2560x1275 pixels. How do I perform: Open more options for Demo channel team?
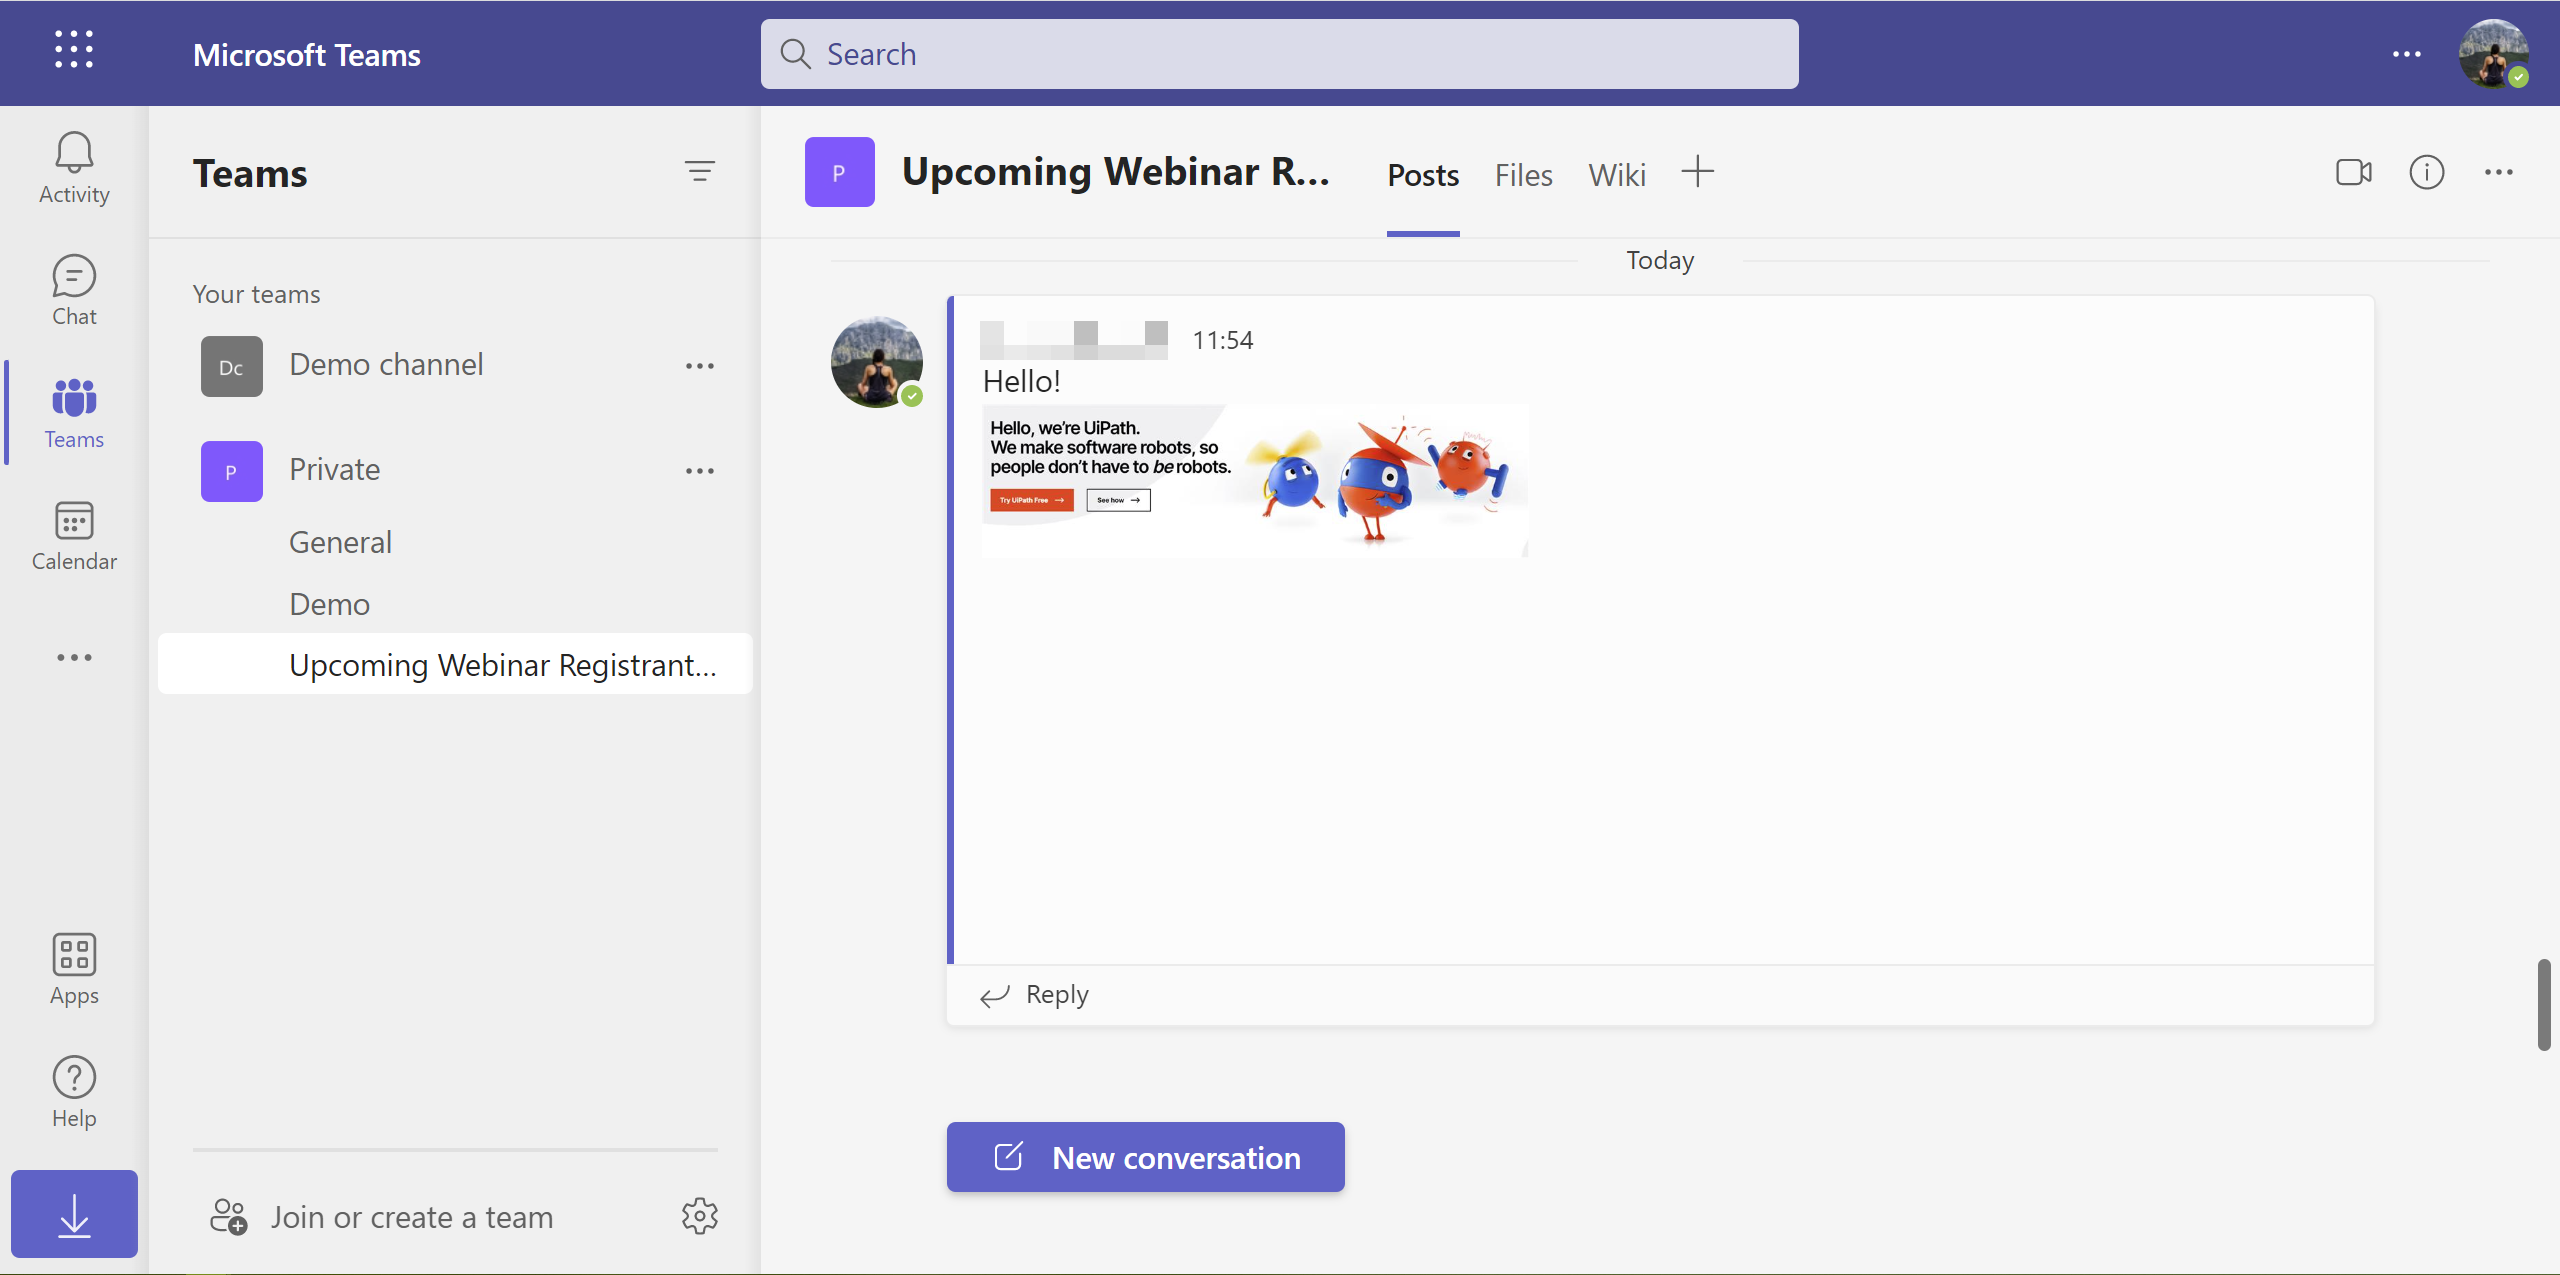(x=700, y=366)
